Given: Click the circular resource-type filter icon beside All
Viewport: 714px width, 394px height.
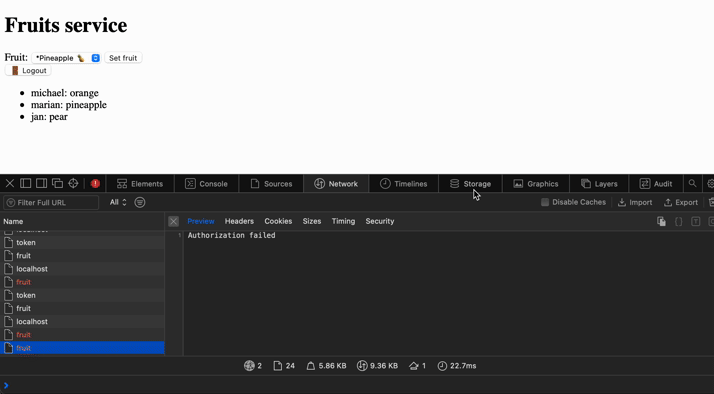Looking at the screenshot, I should click(x=140, y=202).
